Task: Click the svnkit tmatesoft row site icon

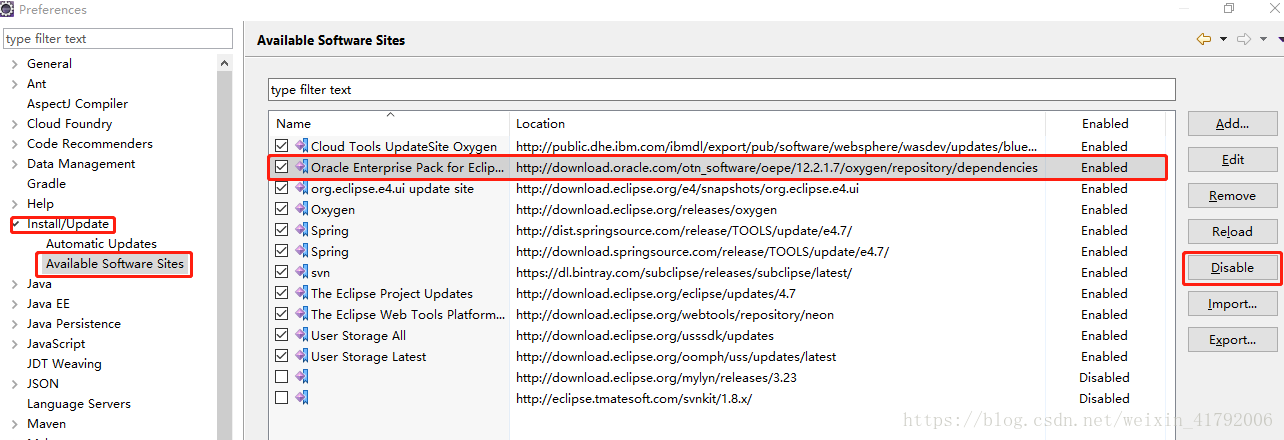Action: point(301,398)
